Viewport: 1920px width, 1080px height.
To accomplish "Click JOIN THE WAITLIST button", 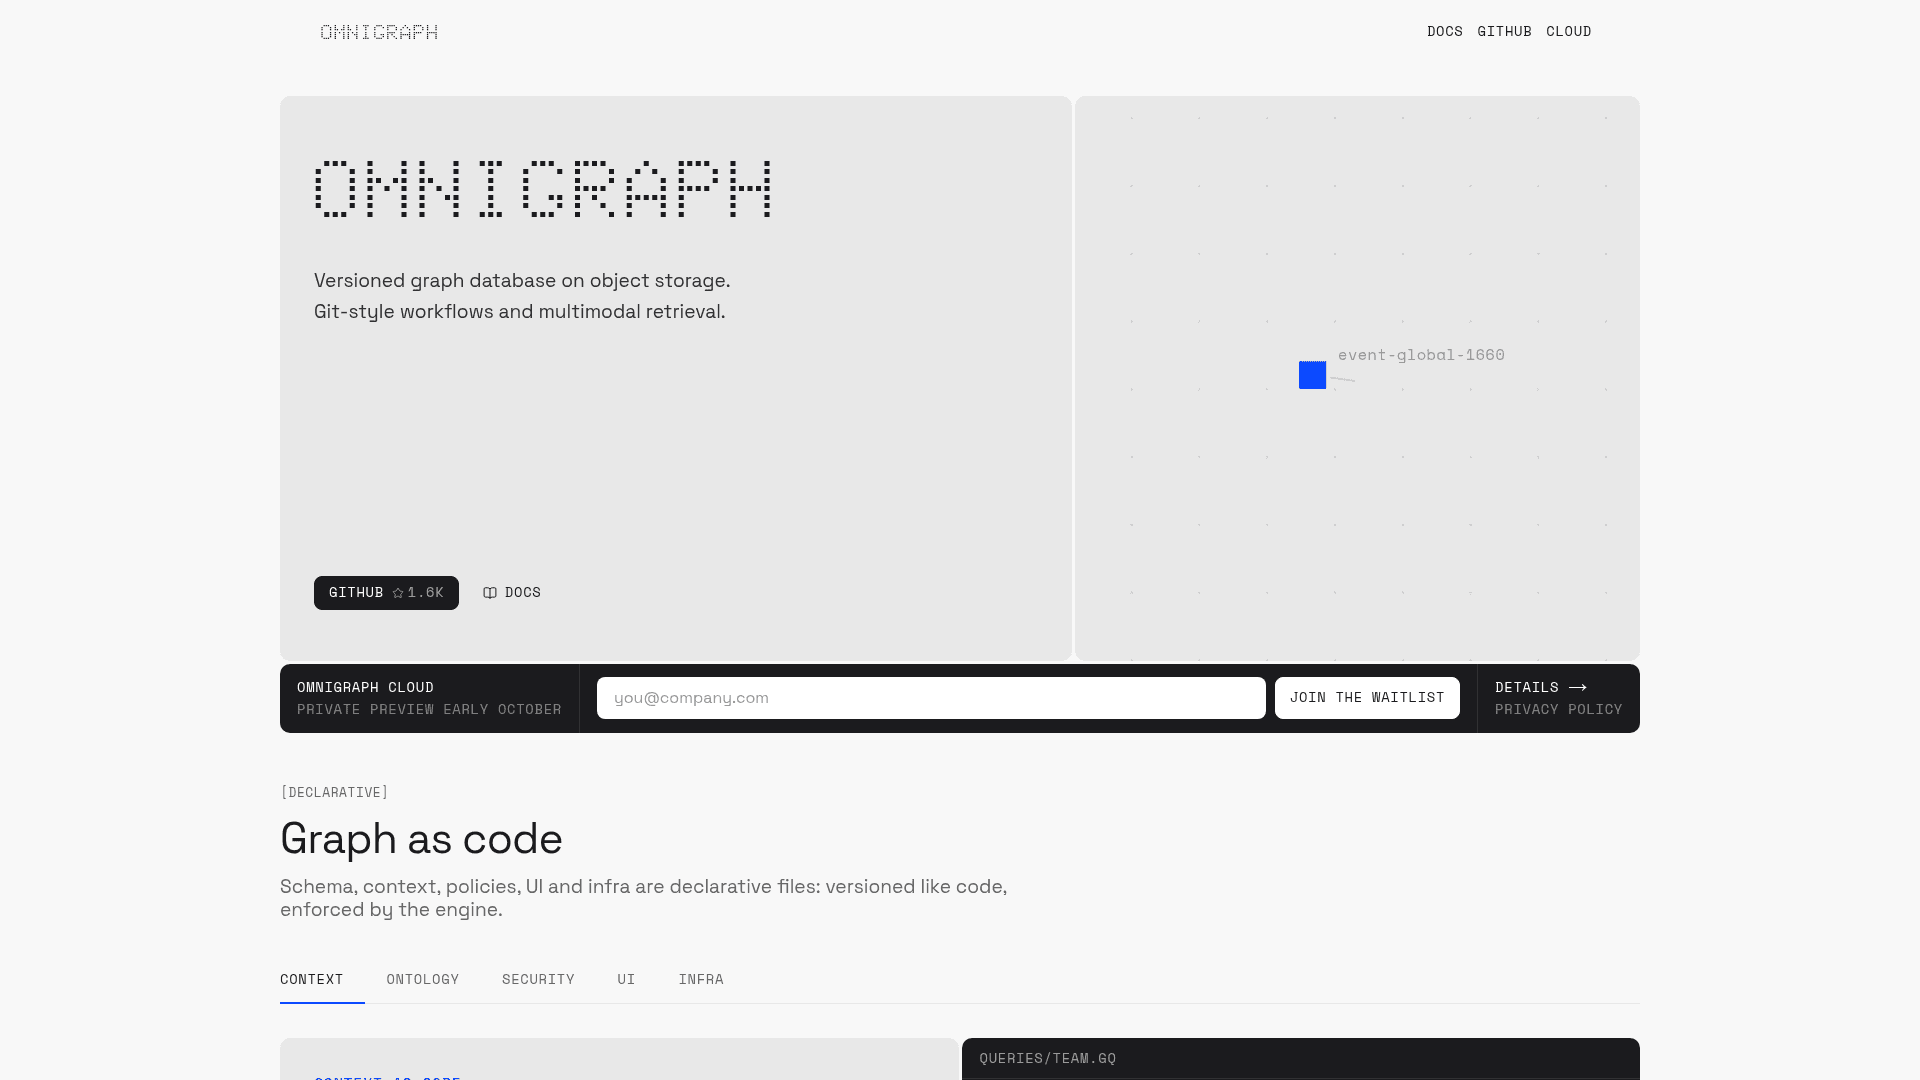I will 1367,698.
